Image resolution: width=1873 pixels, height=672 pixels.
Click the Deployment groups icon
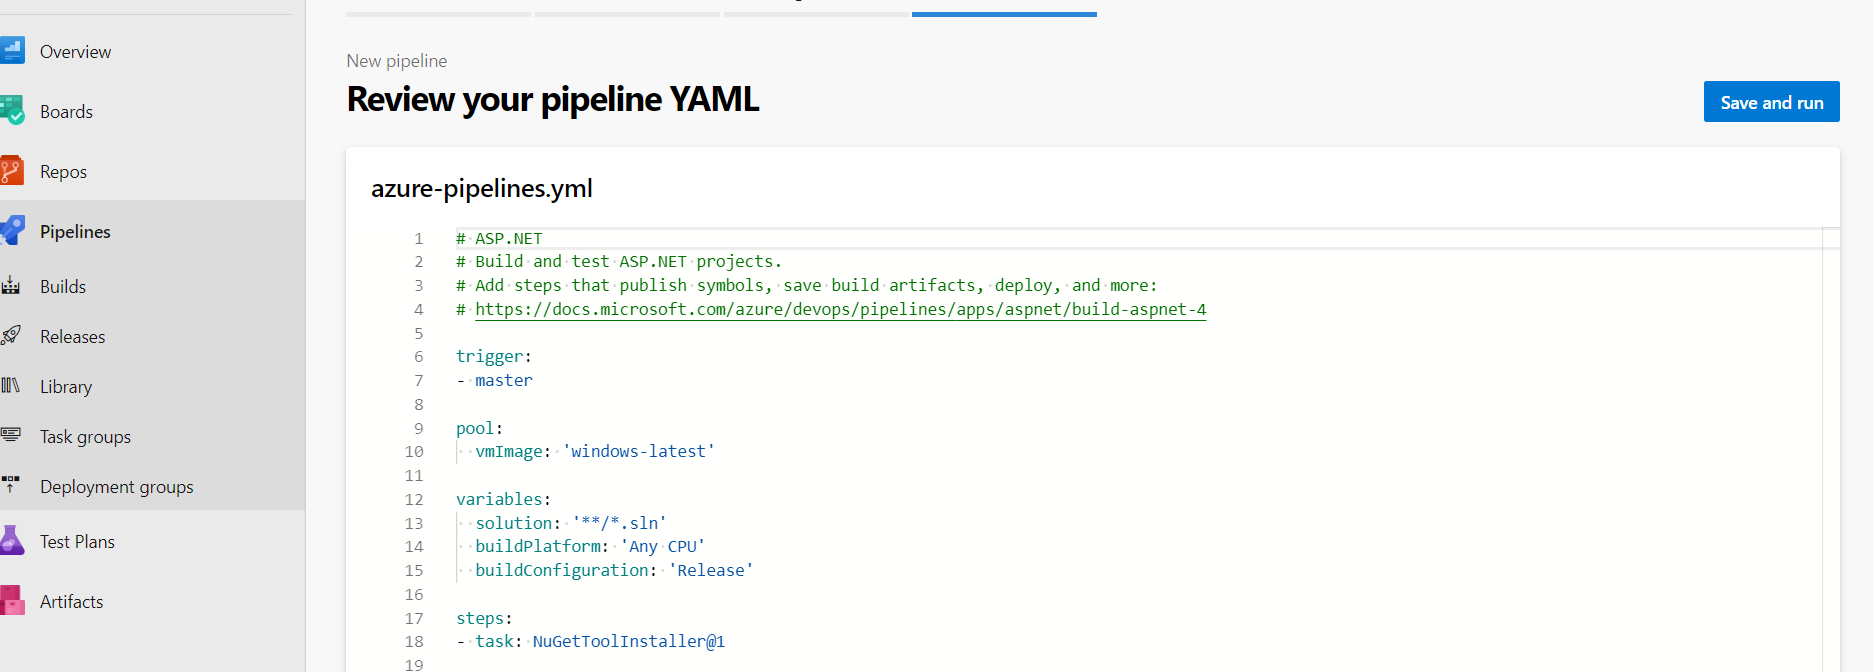tap(11, 485)
